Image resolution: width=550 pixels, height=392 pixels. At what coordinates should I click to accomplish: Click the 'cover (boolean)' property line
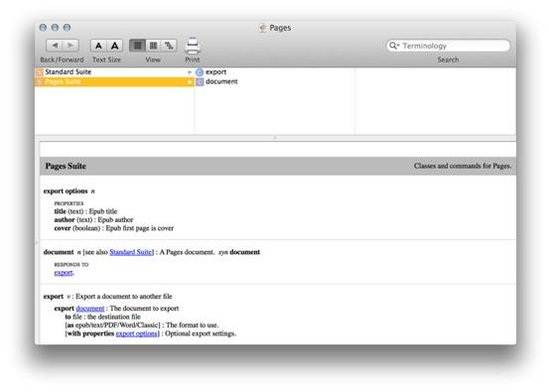point(114,228)
